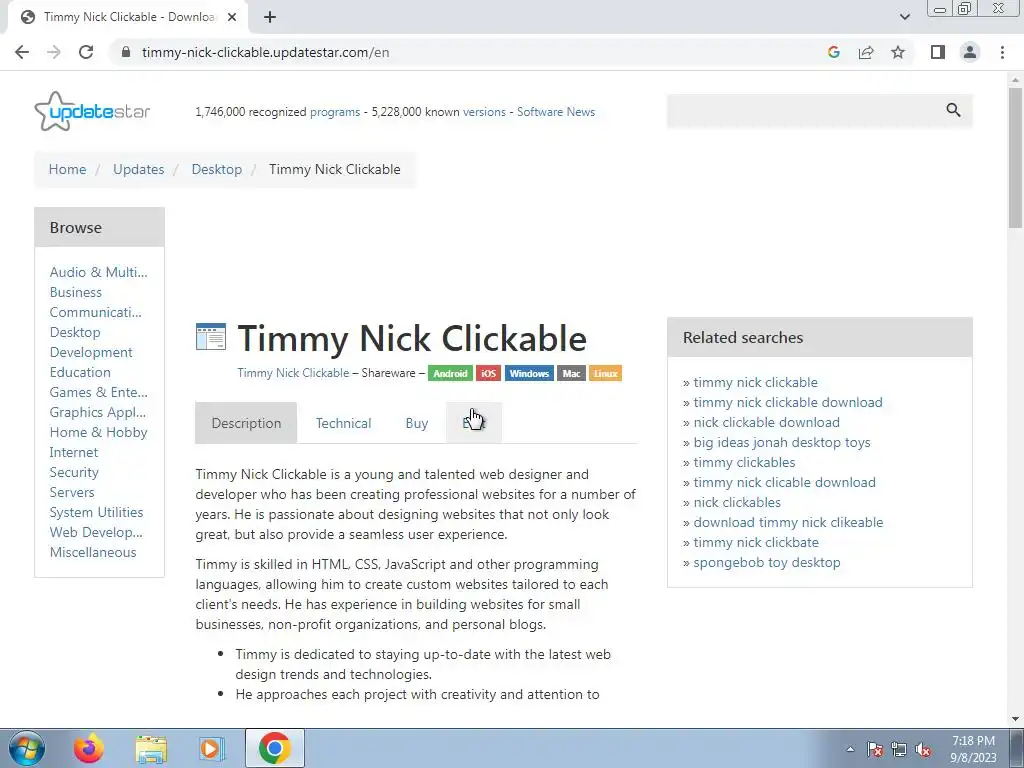The width and height of the screenshot is (1024, 768).
Task: Open 'big ideas jonah desktop toys' search
Action: (x=782, y=442)
